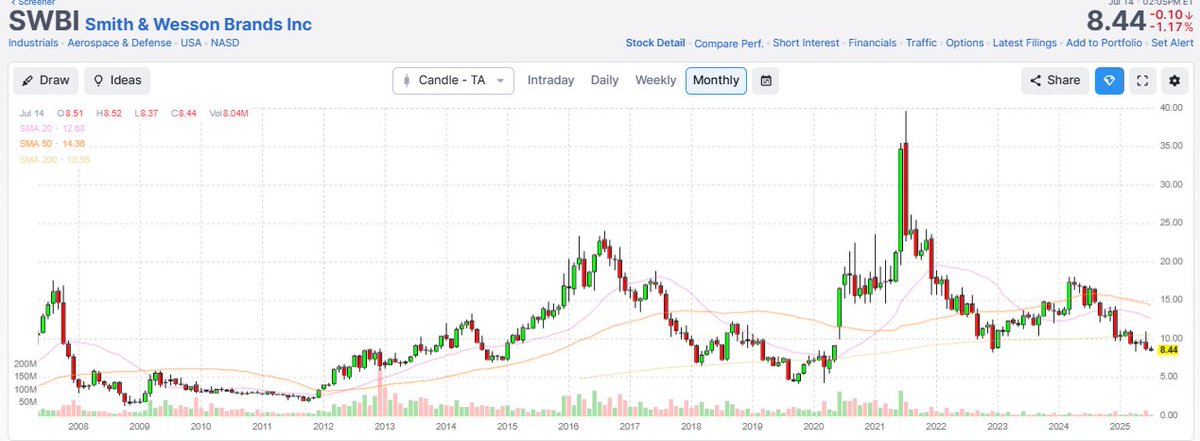Click the 2025 label on time axis
Viewport: 1200px width, 441px height.
[1120, 425]
